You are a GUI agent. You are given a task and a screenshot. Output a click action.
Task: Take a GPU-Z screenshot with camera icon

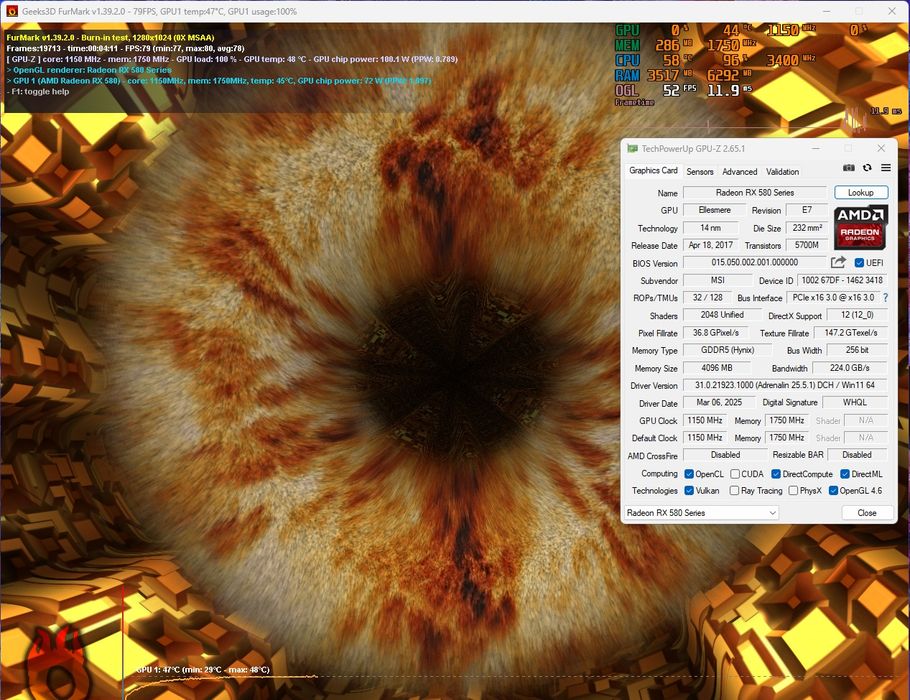pos(849,168)
